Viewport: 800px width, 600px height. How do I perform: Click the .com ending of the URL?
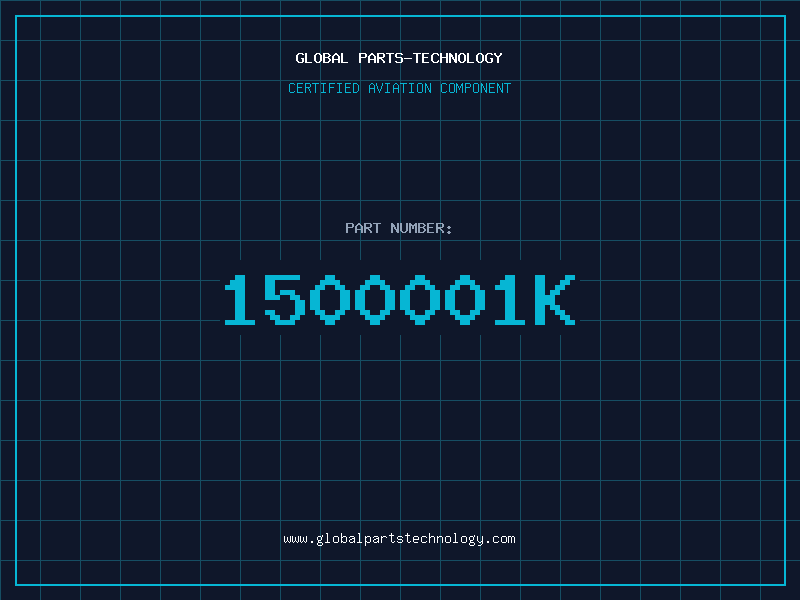tap(499, 539)
